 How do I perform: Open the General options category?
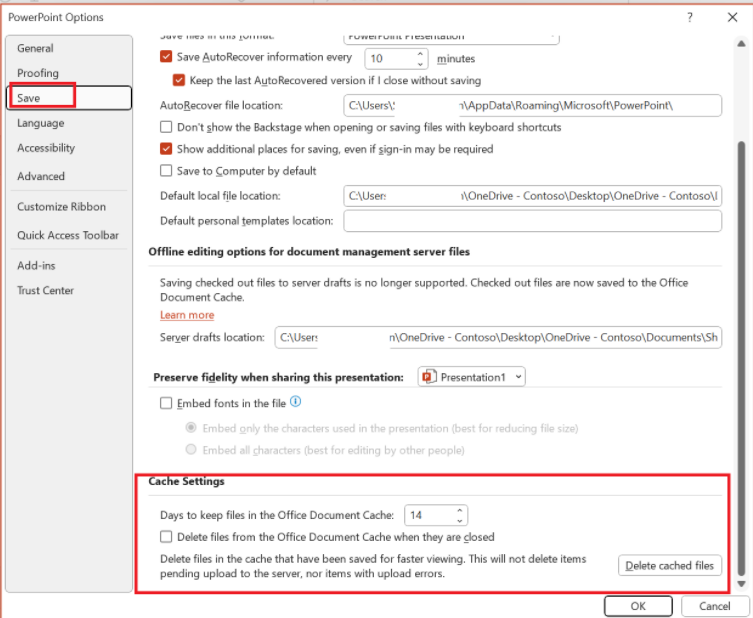pyautogui.click(x=35, y=48)
